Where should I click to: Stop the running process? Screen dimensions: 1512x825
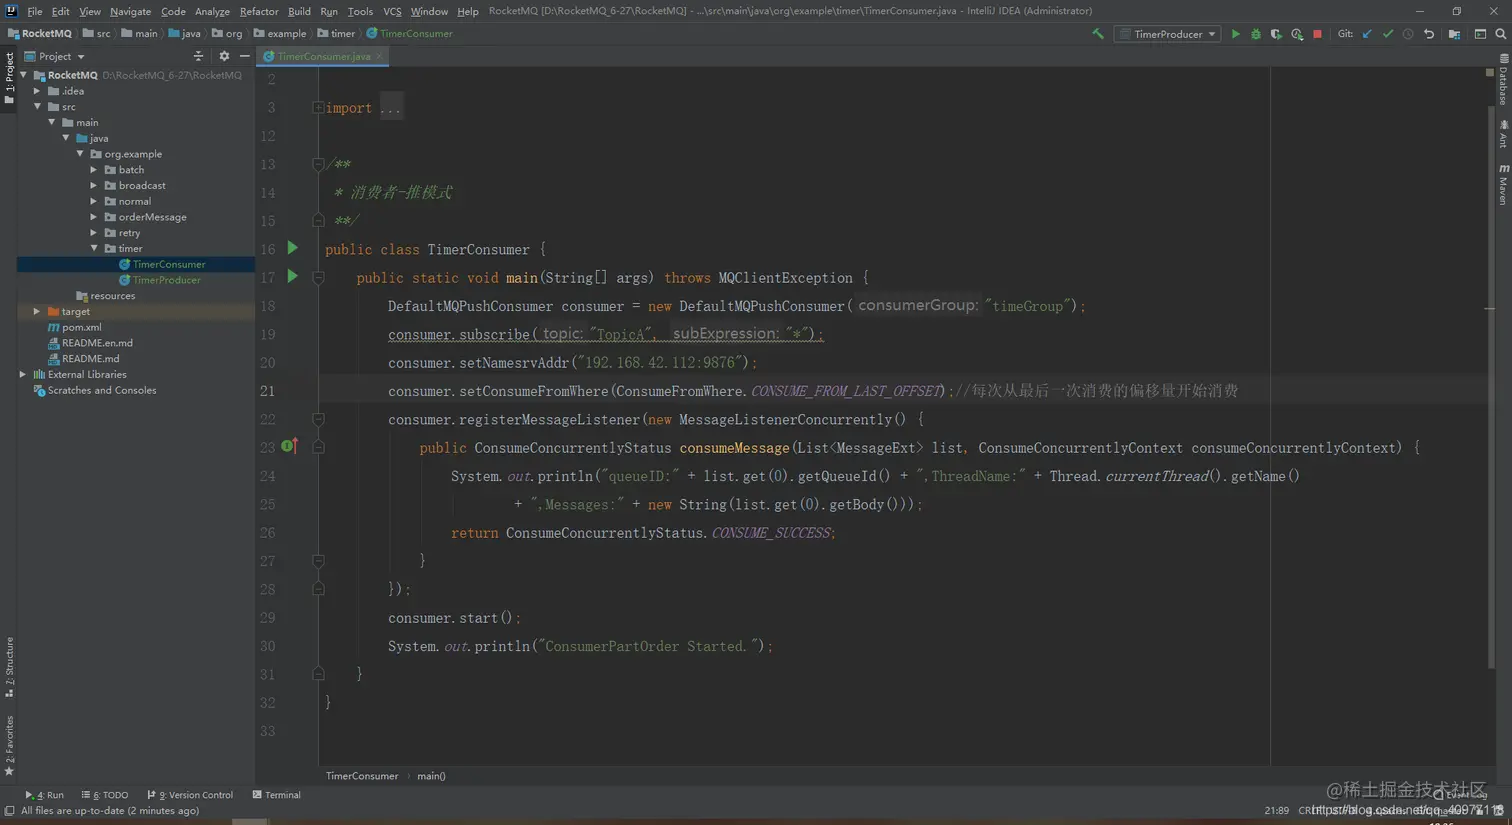1317,34
